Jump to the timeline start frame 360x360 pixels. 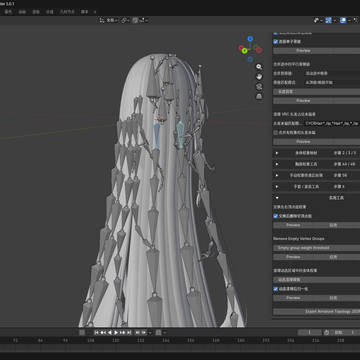pos(97,332)
